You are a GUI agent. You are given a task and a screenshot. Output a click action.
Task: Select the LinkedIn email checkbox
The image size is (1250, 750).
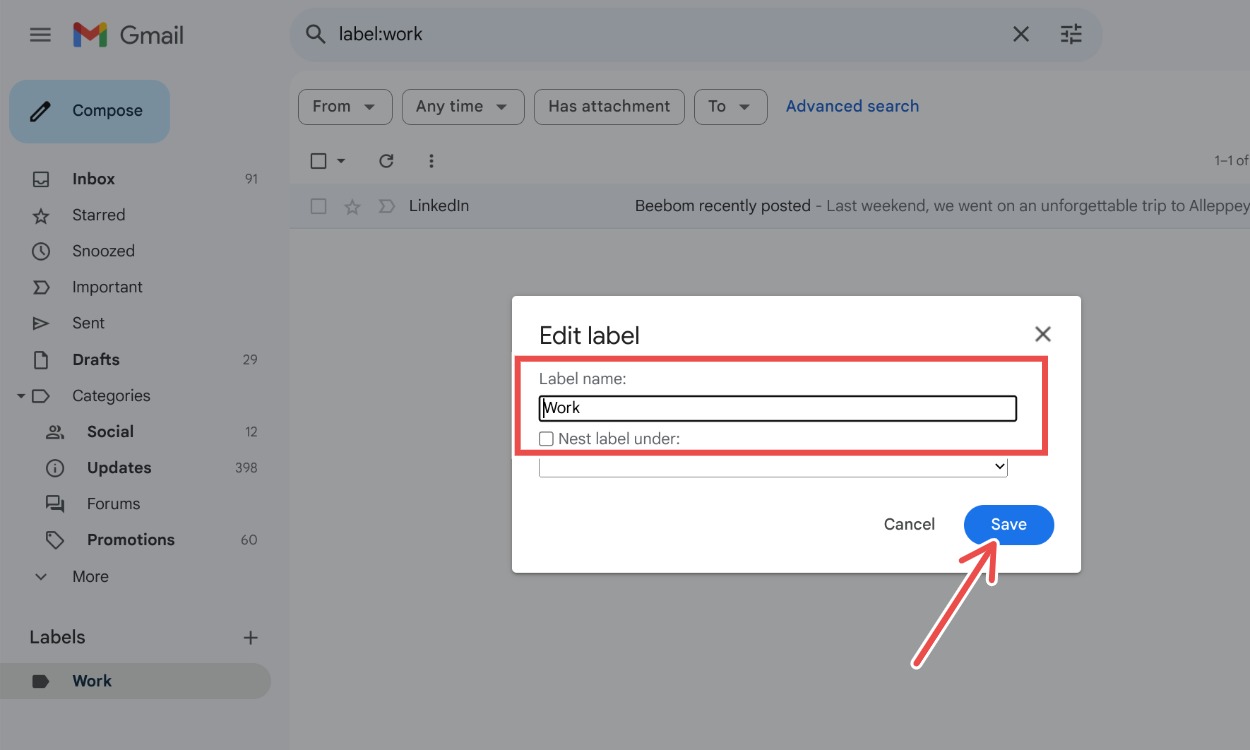tap(318, 205)
